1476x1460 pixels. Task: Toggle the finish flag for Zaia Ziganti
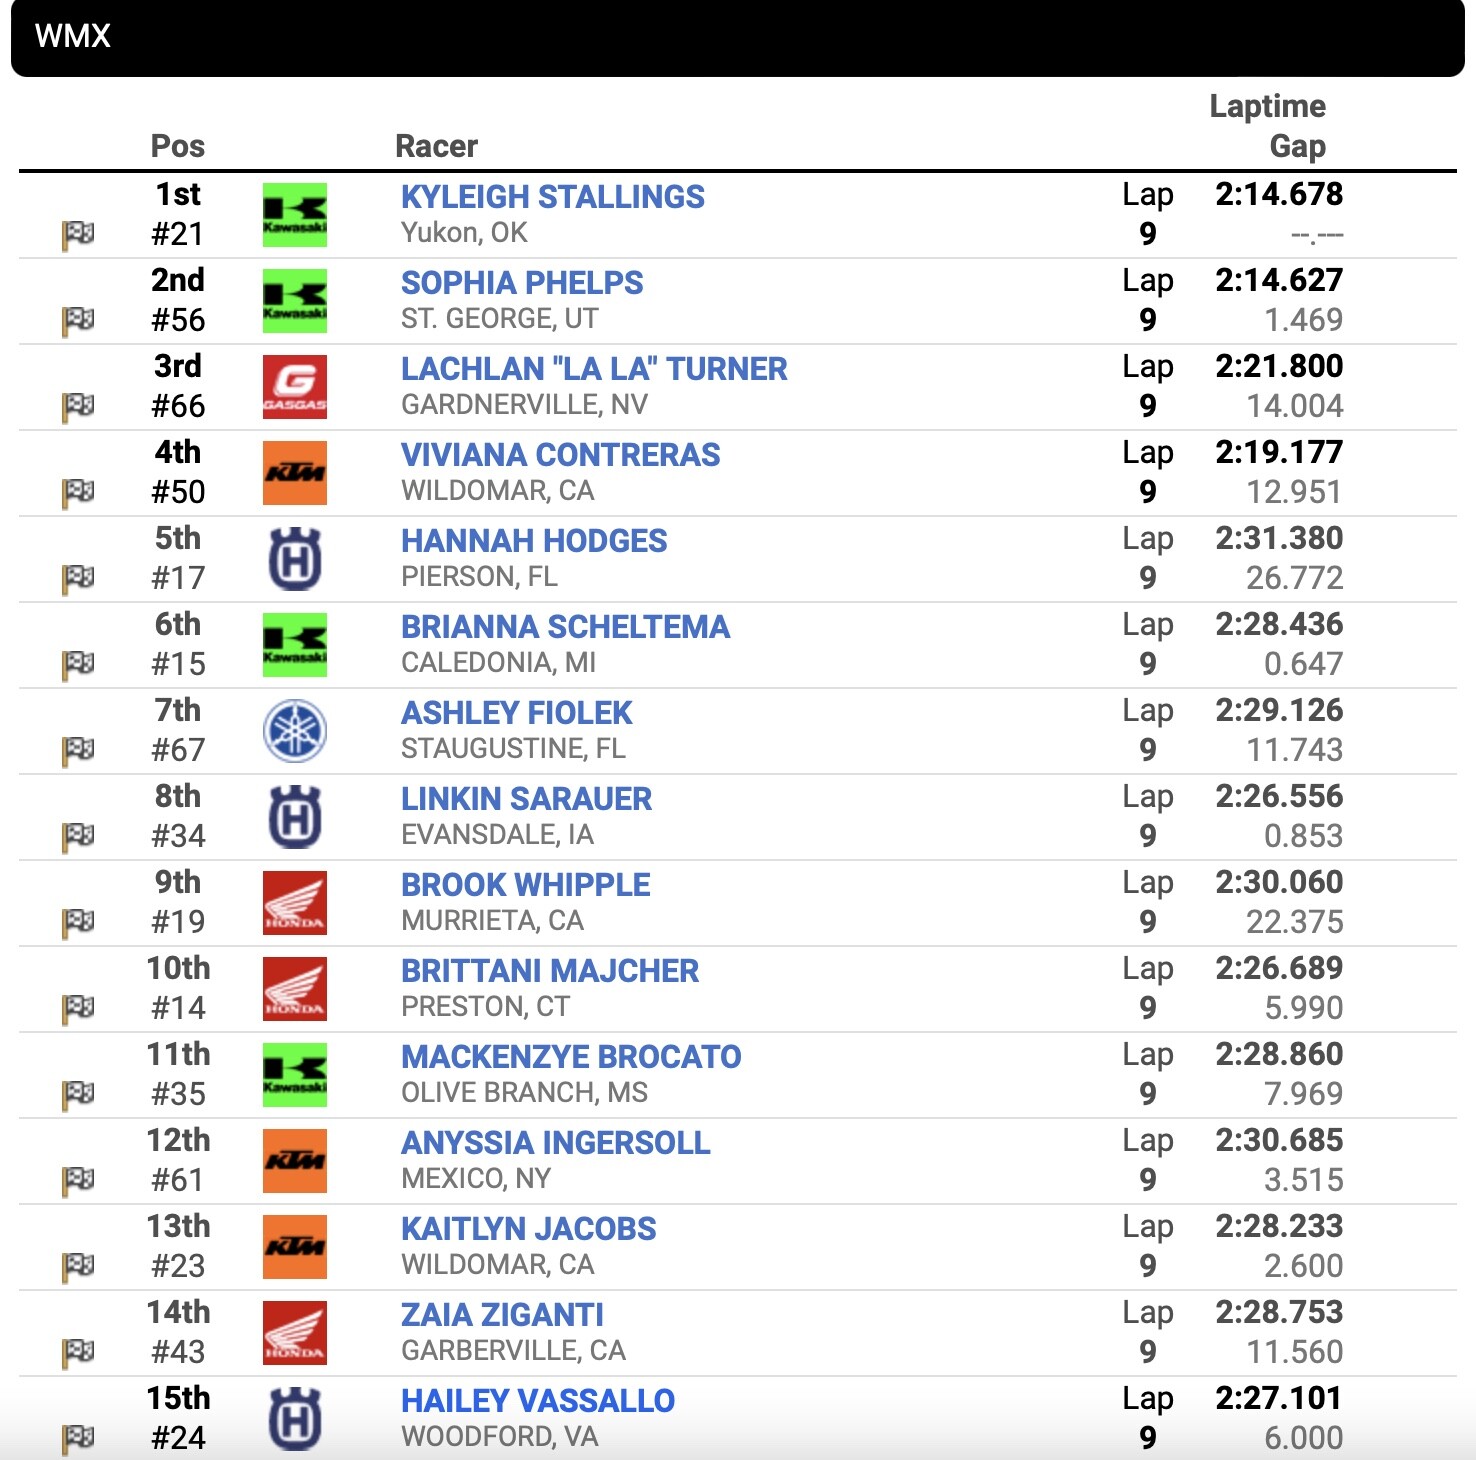click(x=78, y=1352)
